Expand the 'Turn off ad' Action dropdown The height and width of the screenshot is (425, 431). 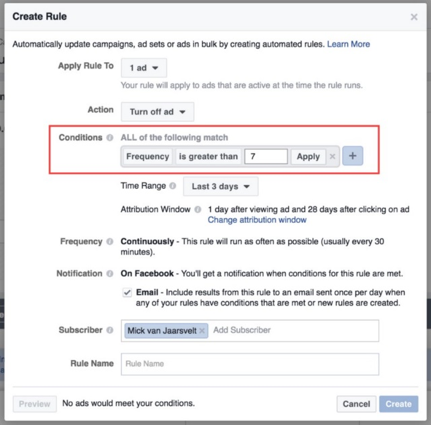(x=157, y=112)
